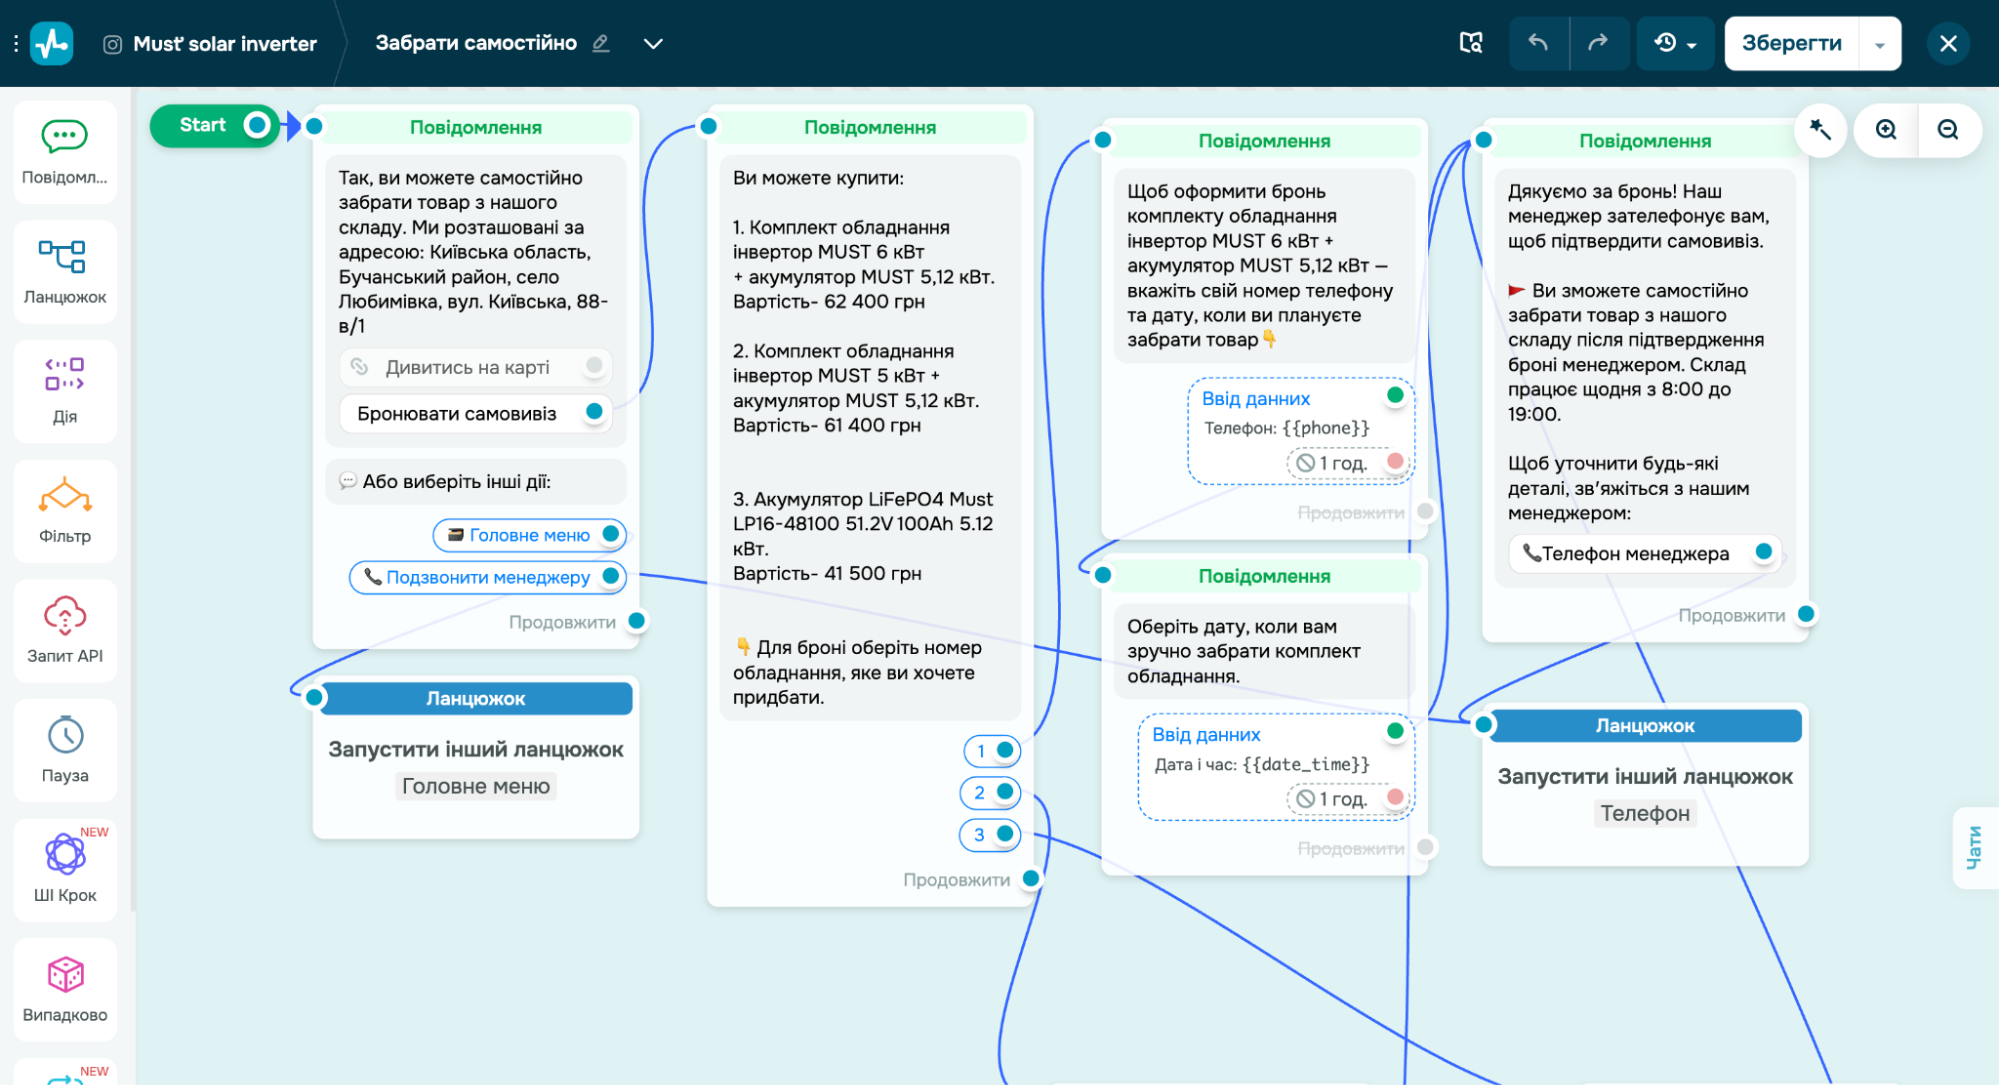Undo the last change
1999x1086 pixels.
(x=1538, y=43)
